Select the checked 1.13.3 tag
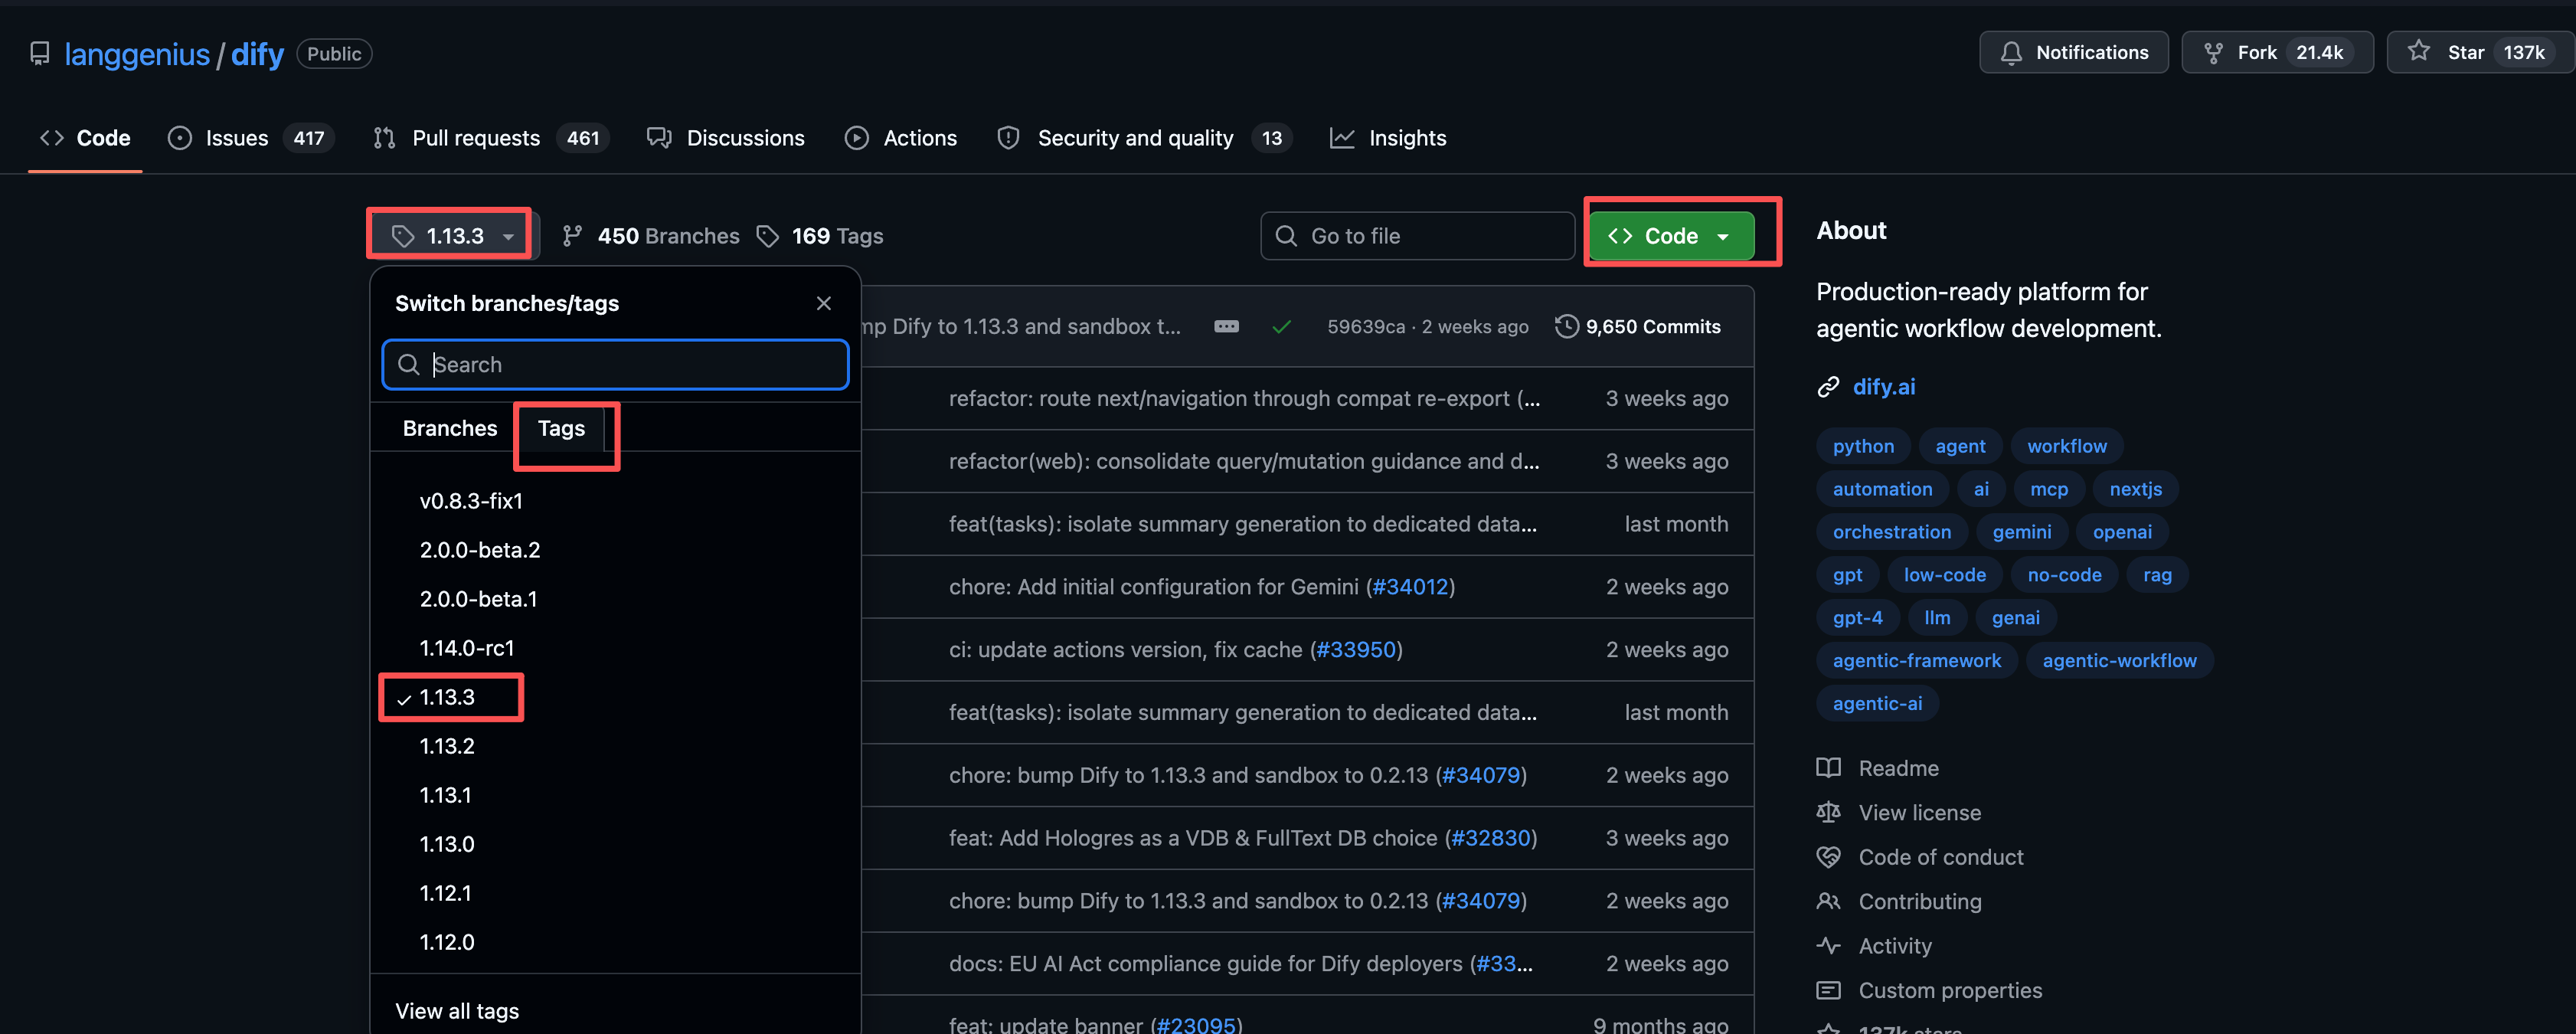2576x1034 pixels. pyautogui.click(x=447, y=697)
